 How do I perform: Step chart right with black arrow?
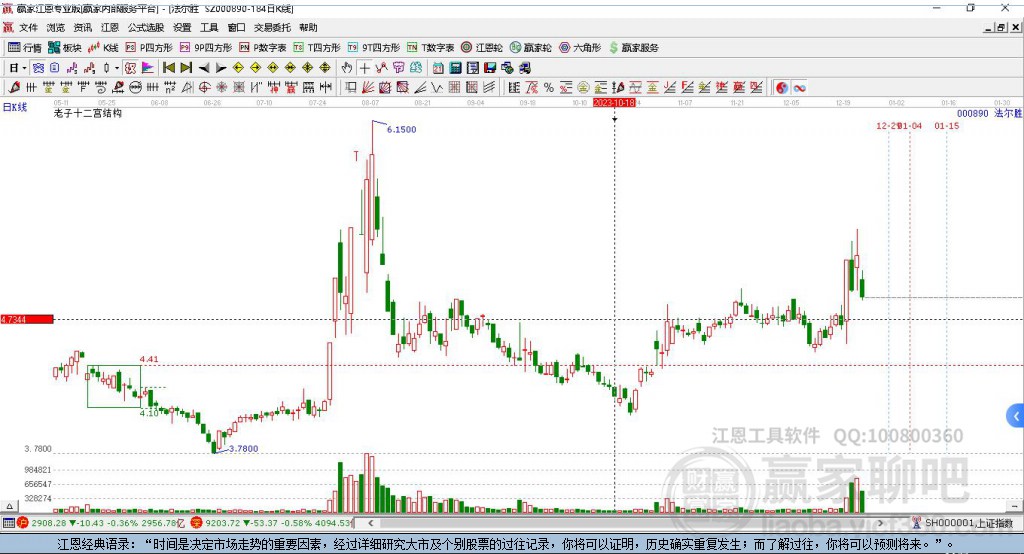point(221,68)
